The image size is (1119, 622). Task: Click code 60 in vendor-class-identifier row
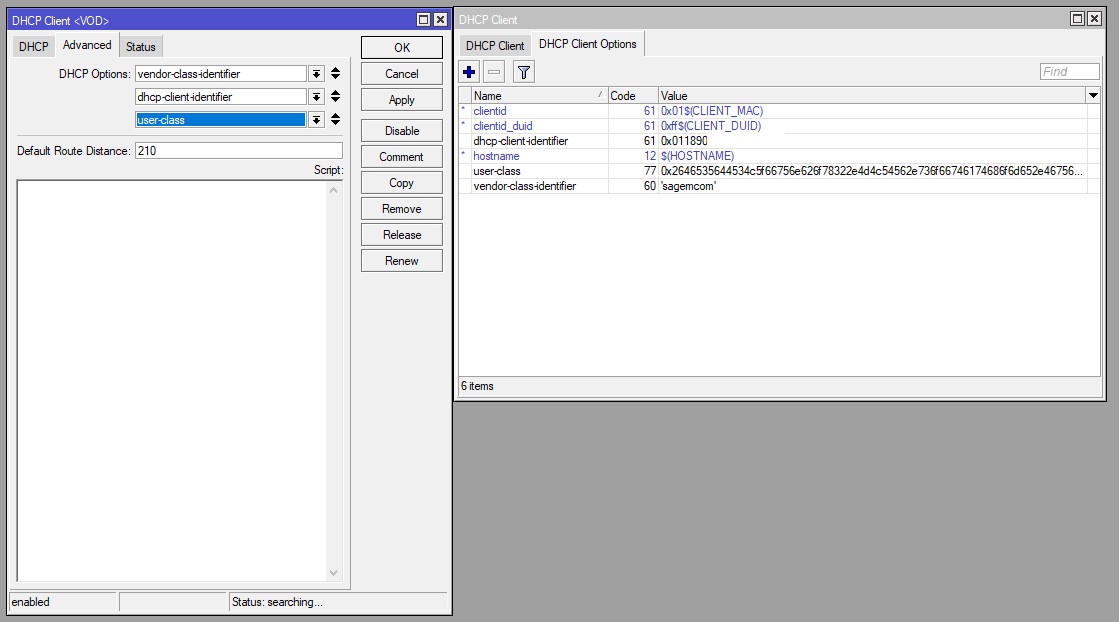tap(649, 186)
